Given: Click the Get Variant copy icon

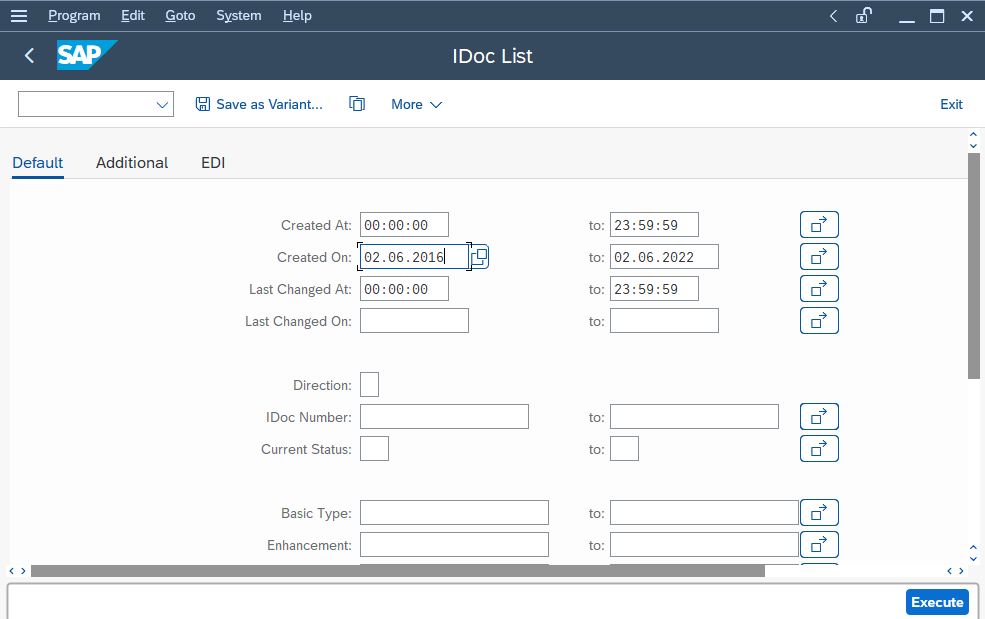Looking at the screenshot, I should (x=357, y=104).
